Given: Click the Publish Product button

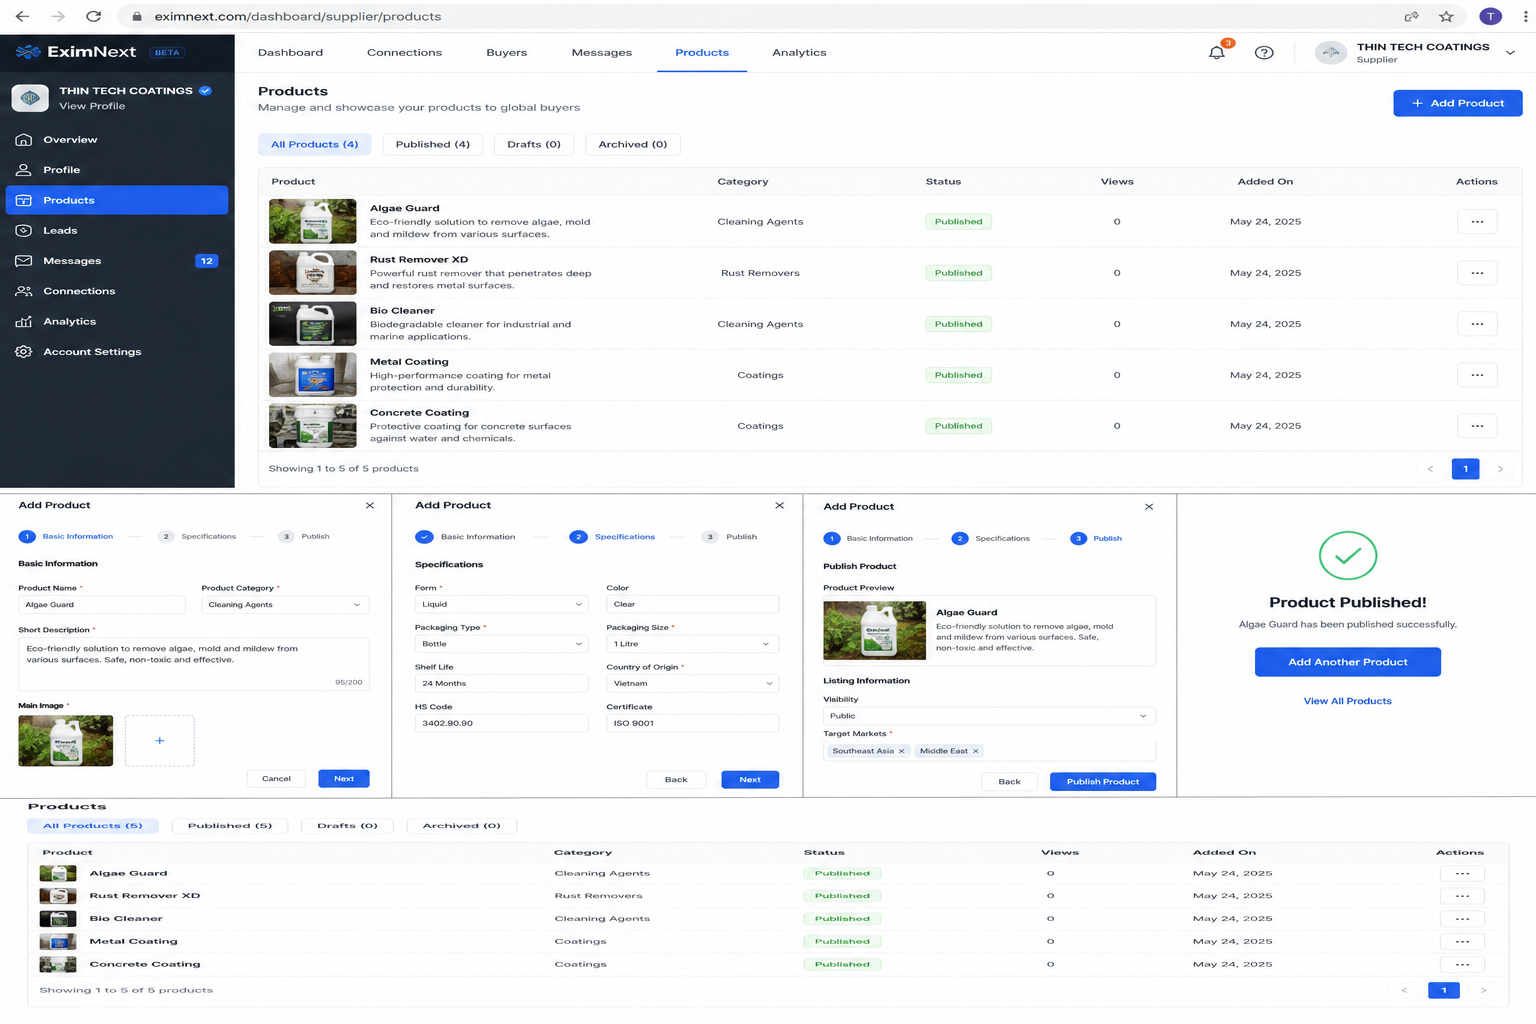Looking at the screenshot, I should 1103,782.
